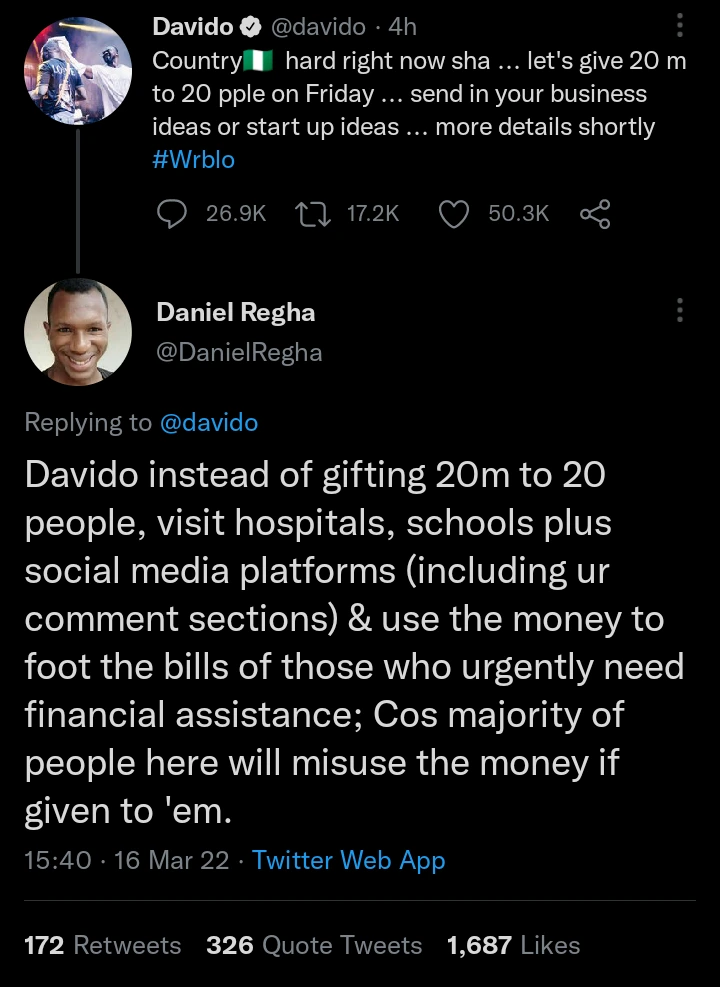The height and width of the screenshot is (987, 720).
Task: View the 1,687 Likes list
Action: tap(513, 945)
